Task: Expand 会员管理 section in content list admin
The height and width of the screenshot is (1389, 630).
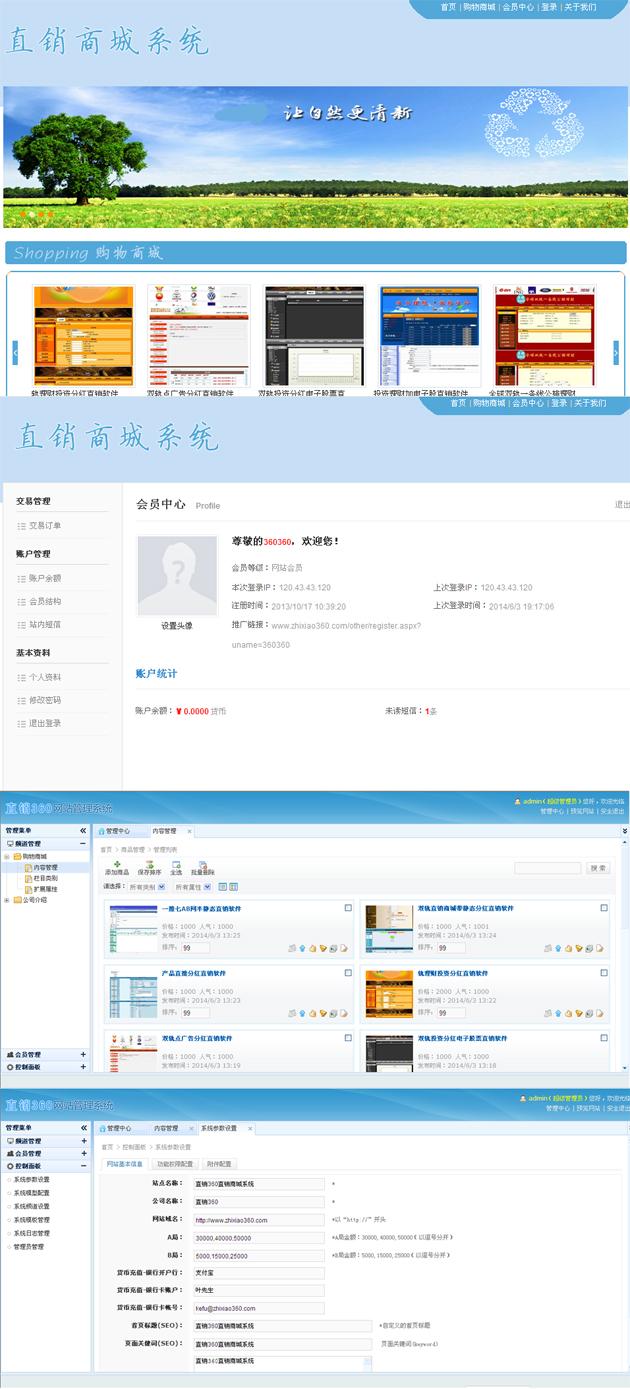Action: point(83,1055)
